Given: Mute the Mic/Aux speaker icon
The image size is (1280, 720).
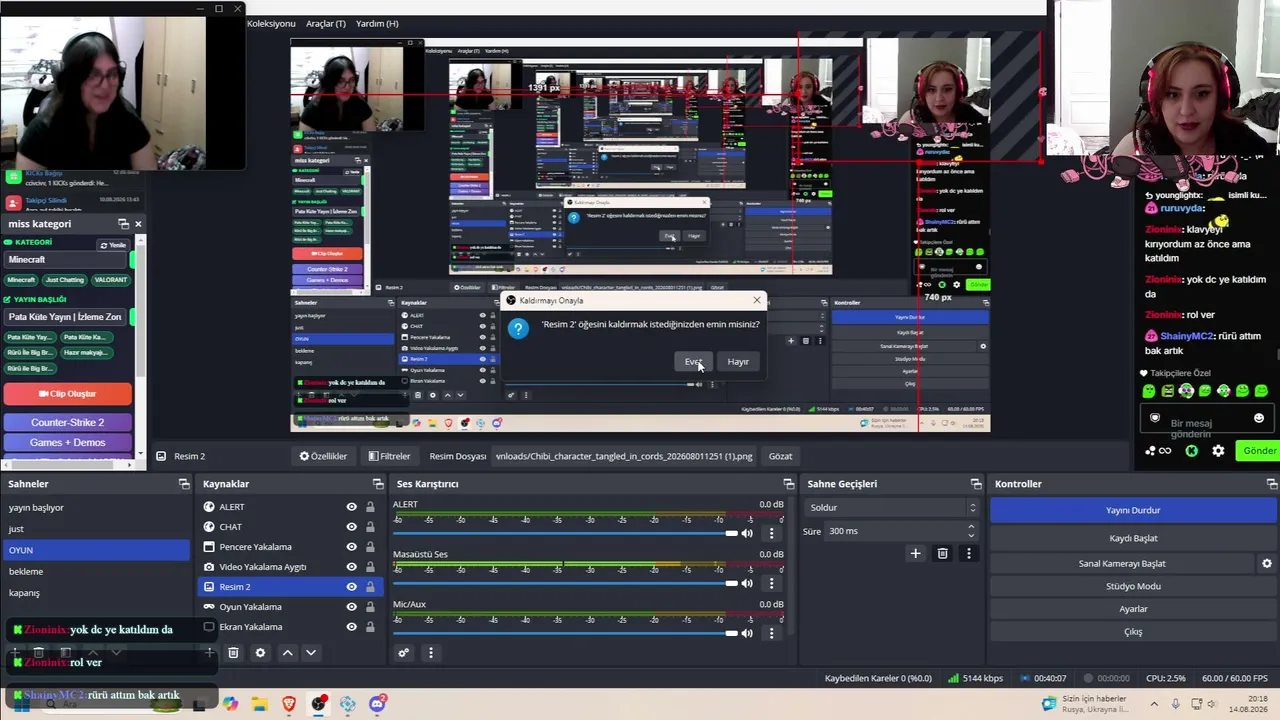Looking at the screenshot, I should tap(747, 633).
